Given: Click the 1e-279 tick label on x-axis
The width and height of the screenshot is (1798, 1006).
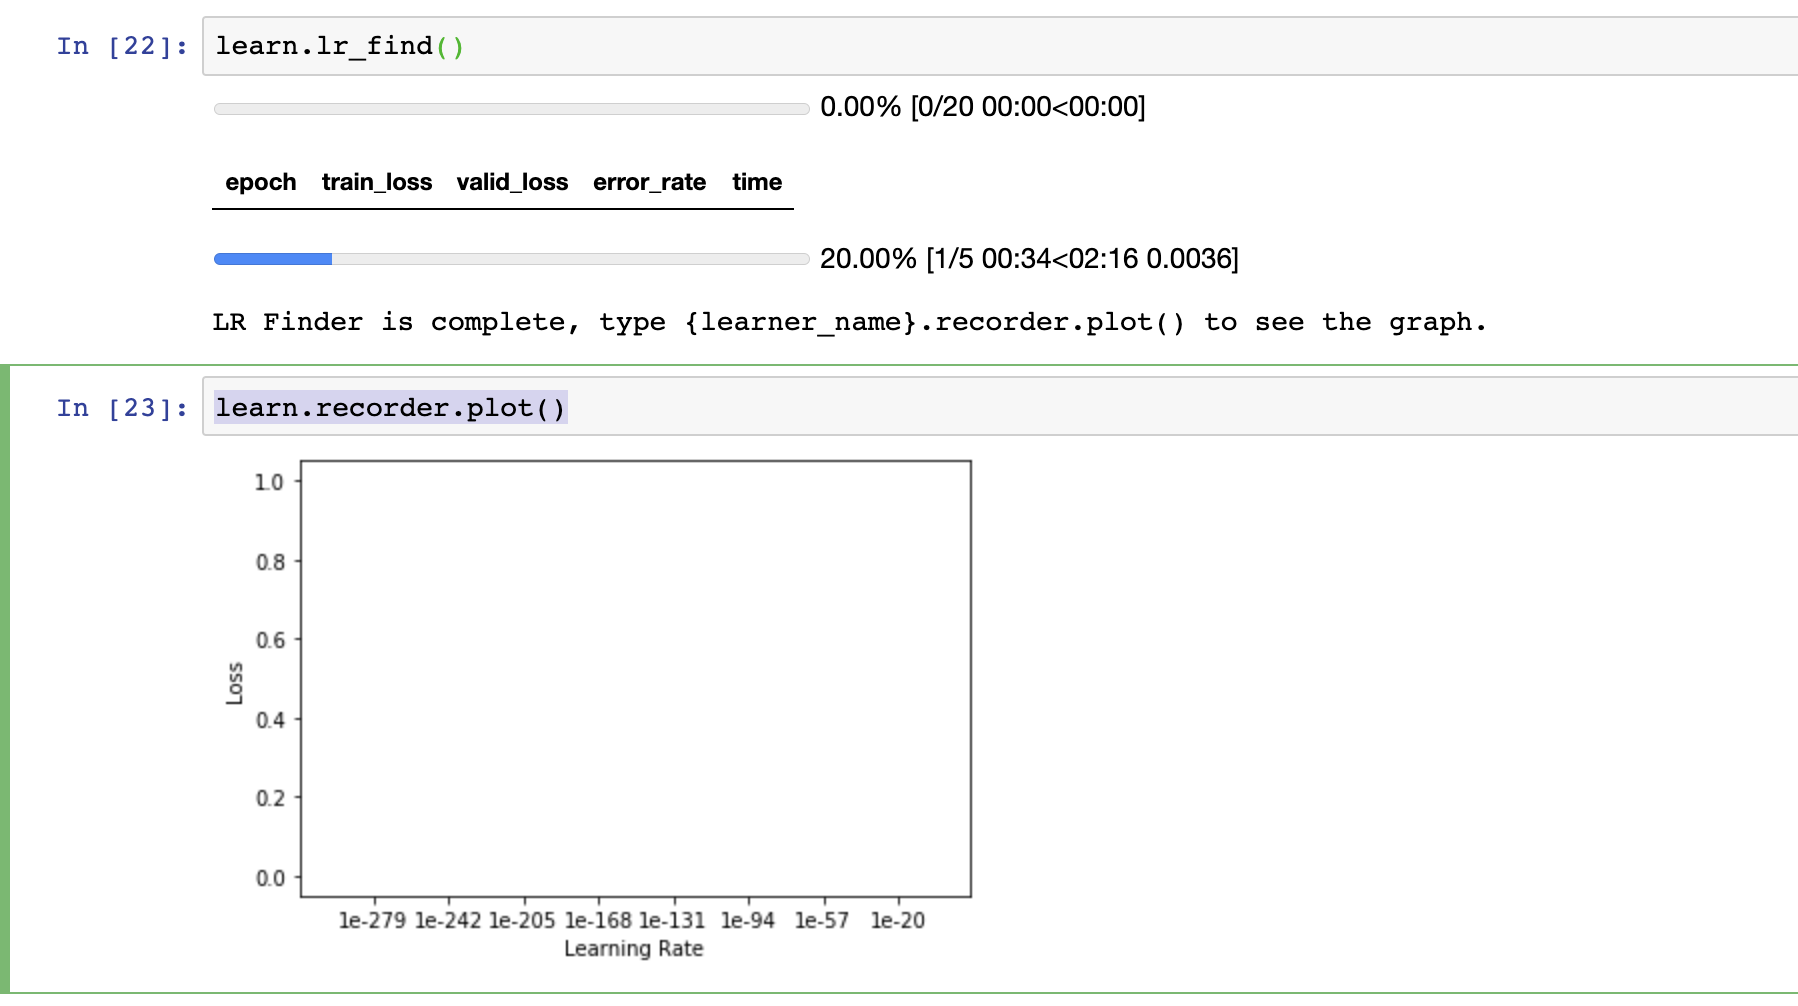Looking at the screenshot, I should (x=372, y=920).
